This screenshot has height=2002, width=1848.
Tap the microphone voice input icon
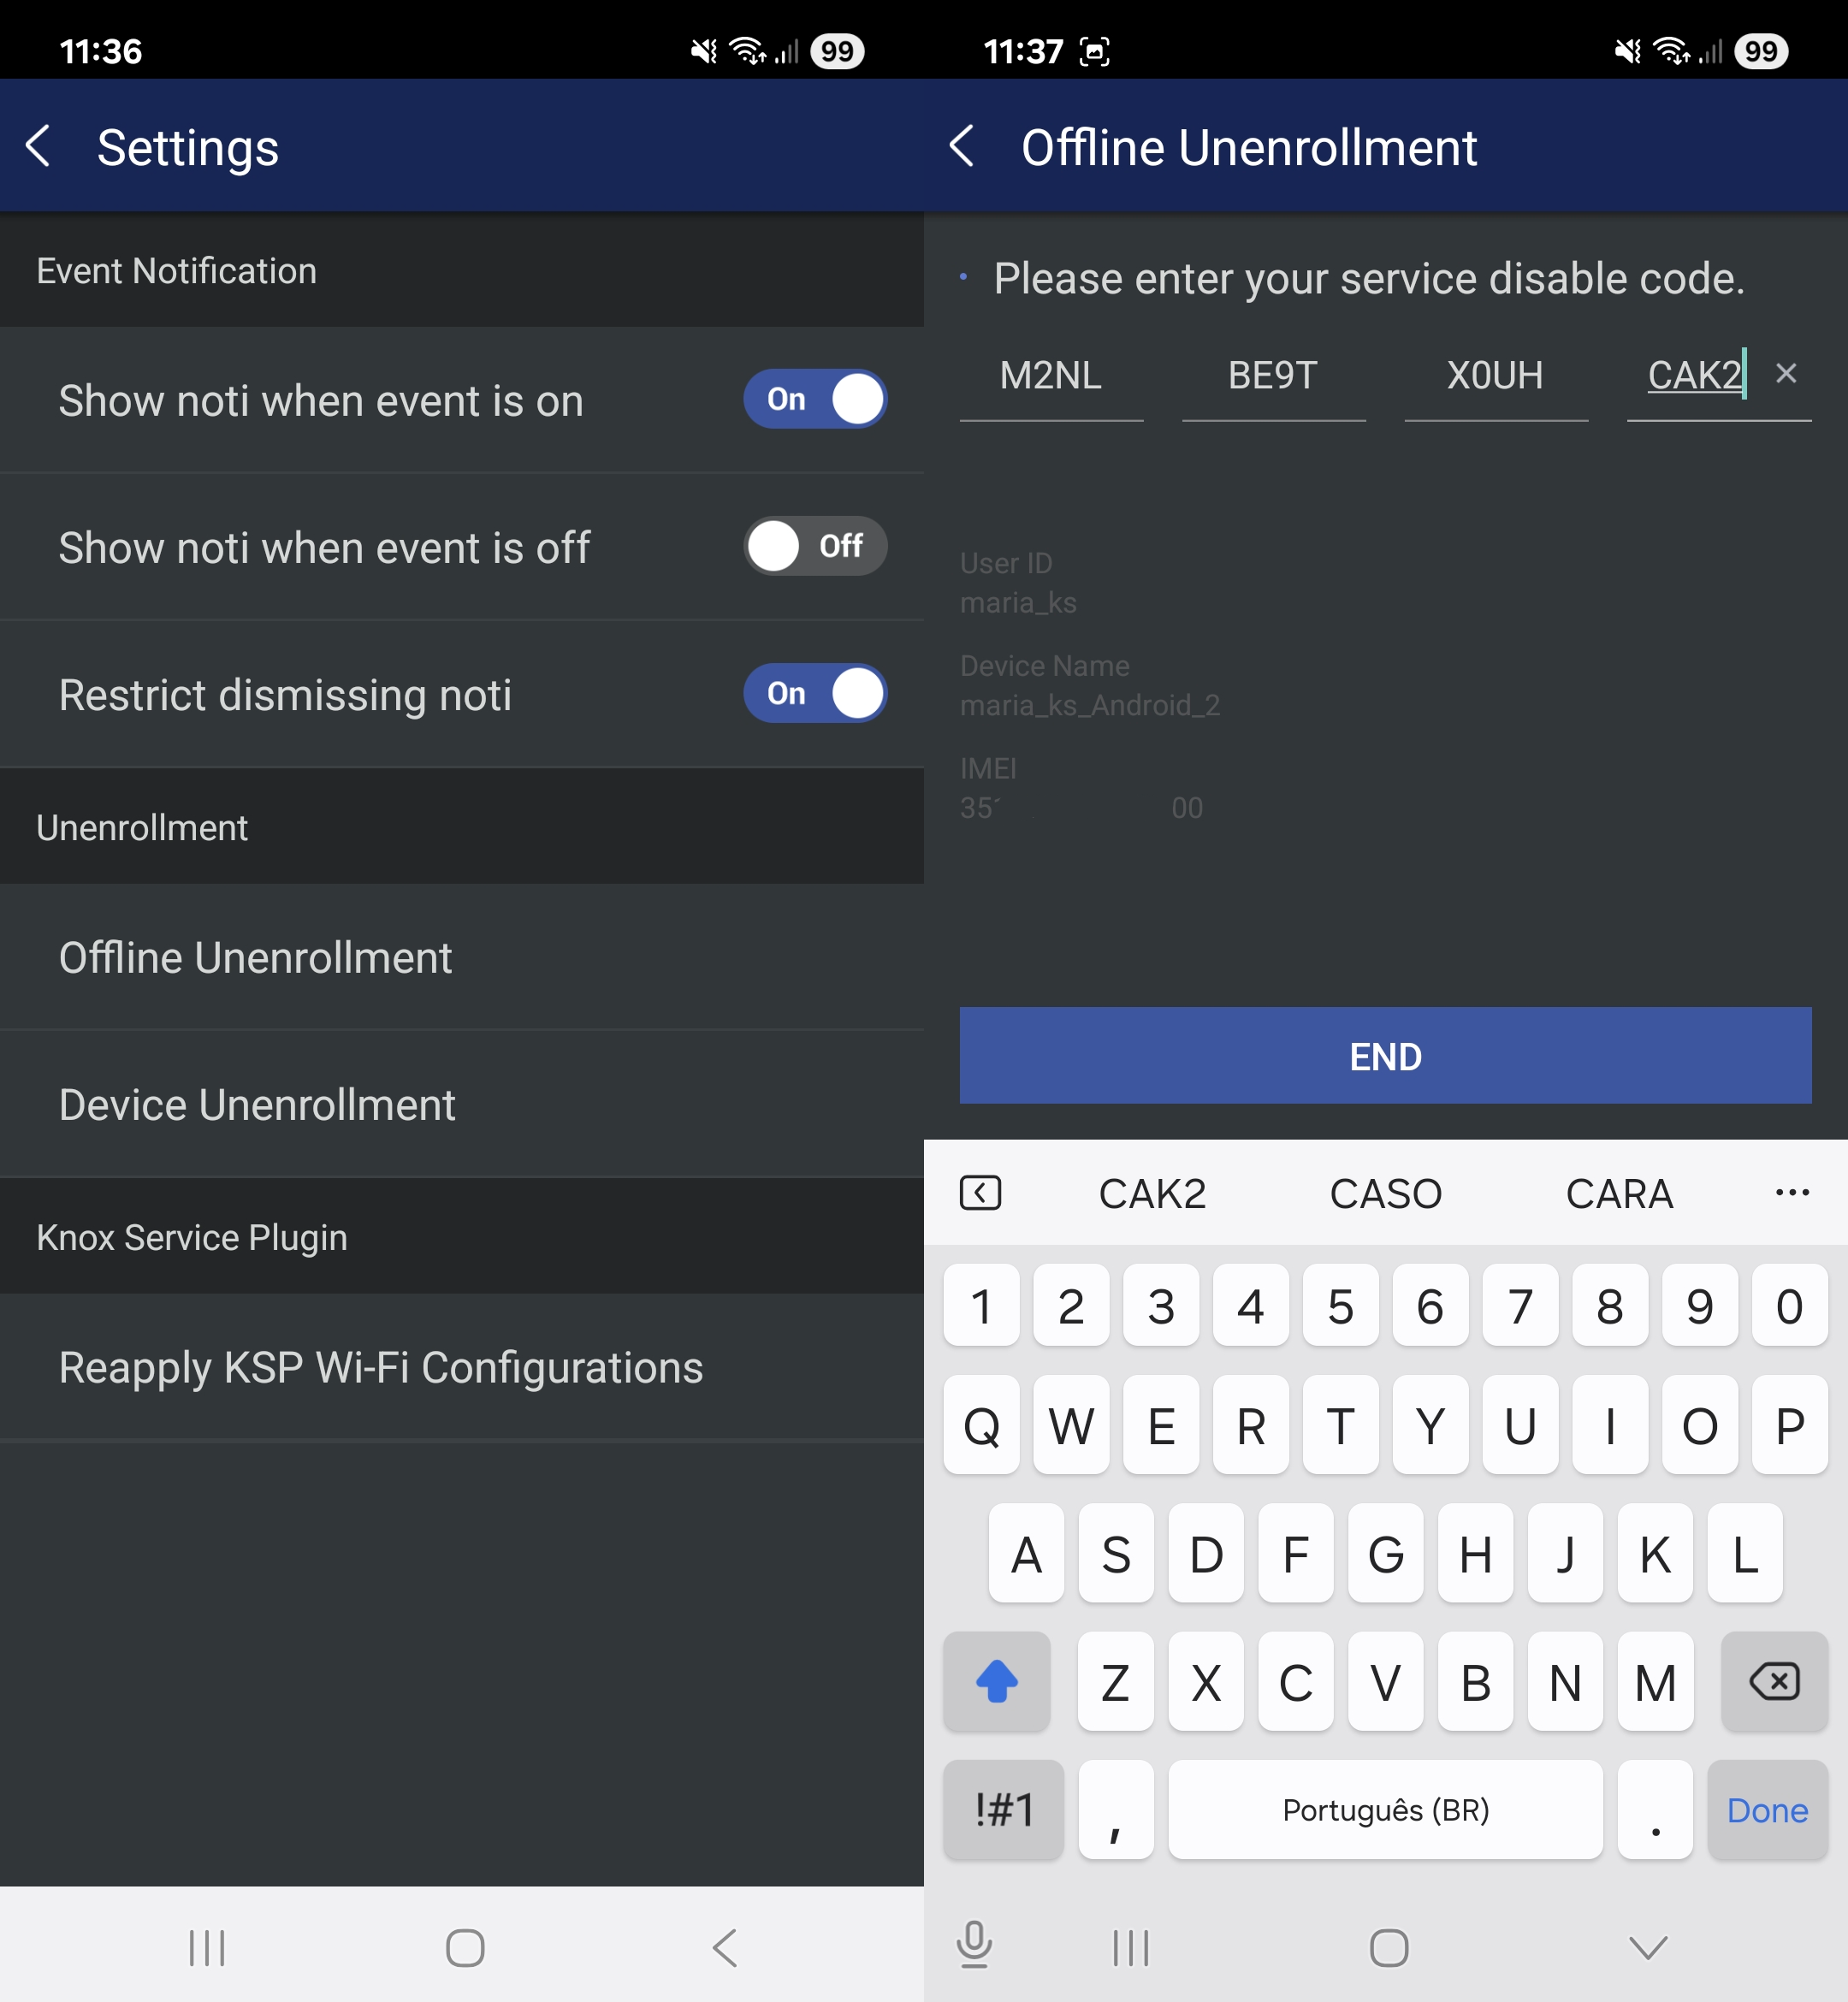[973, 1945]
